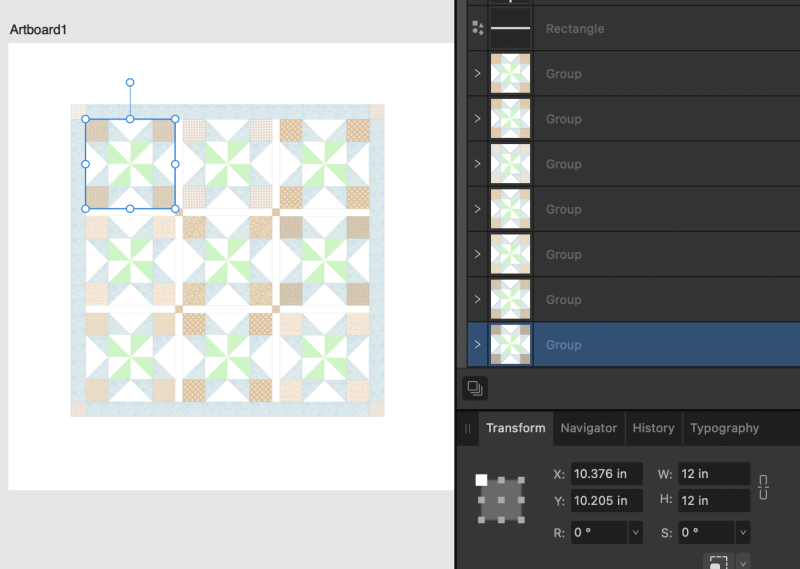The image size is (800, 569).
Task: Click the rotation handle above the selected block
Action: click(x=130, y=83)
